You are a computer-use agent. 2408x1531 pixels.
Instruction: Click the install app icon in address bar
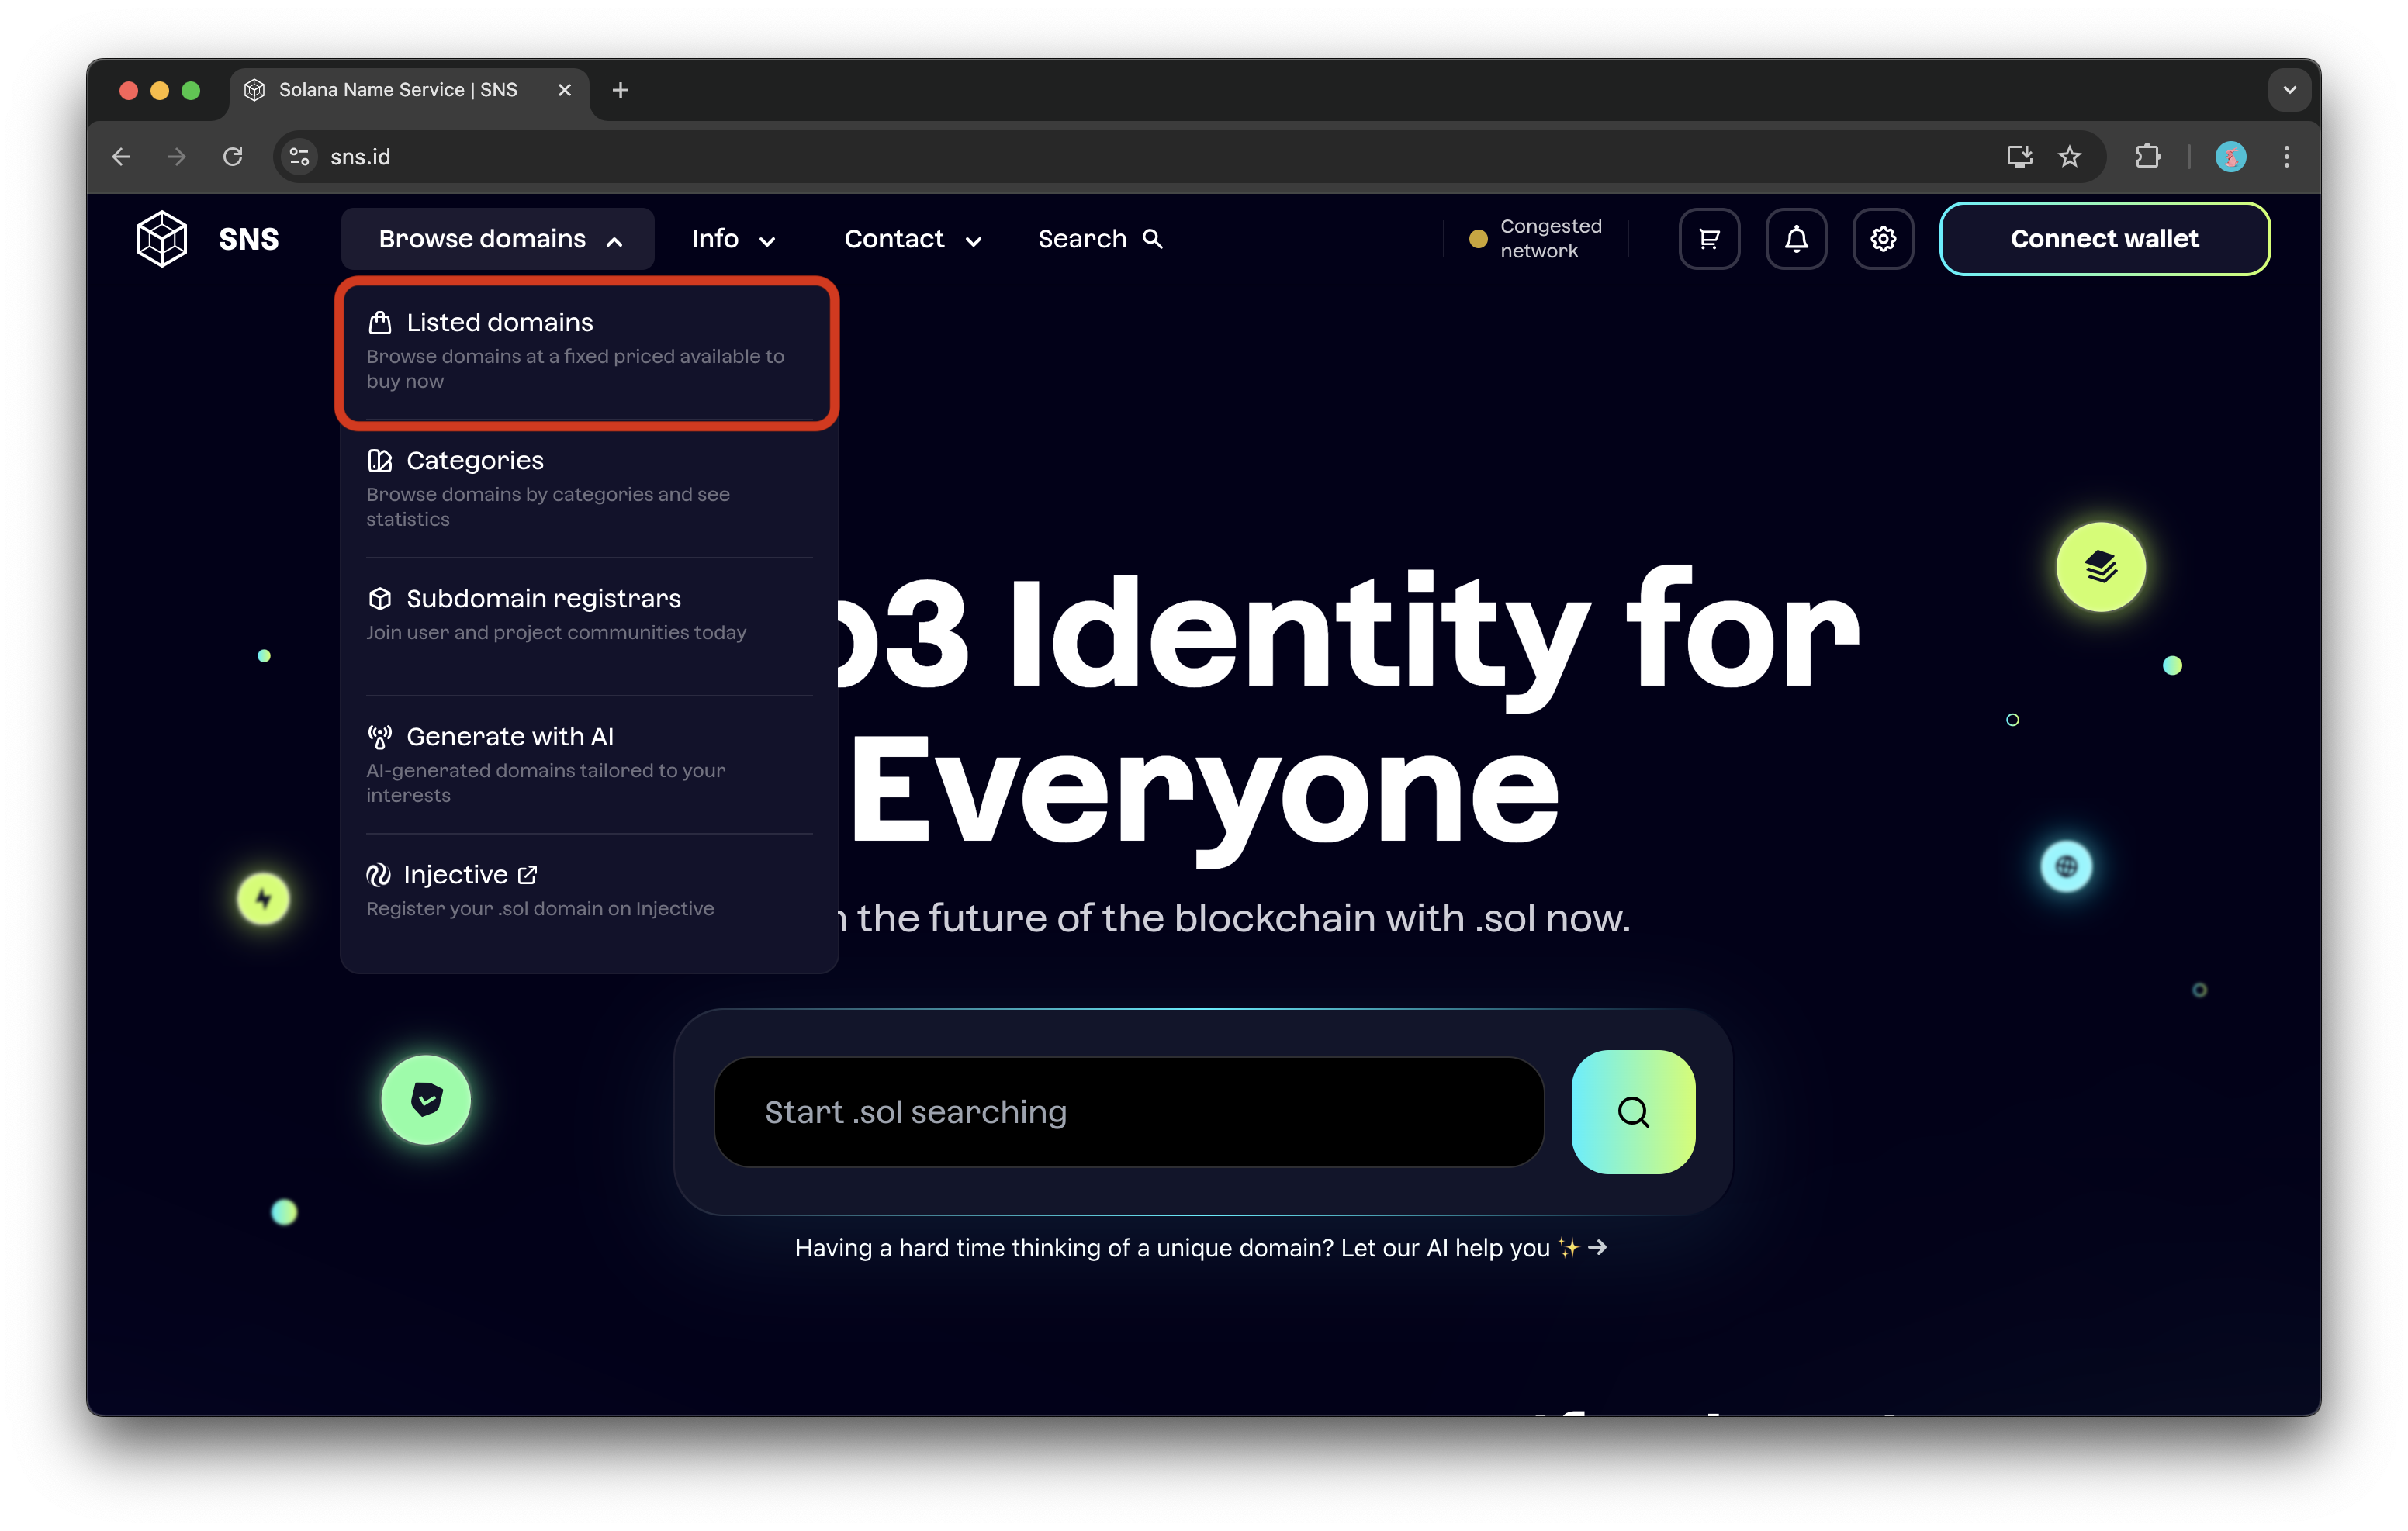pyautogui.click(x=2019, y=157)
